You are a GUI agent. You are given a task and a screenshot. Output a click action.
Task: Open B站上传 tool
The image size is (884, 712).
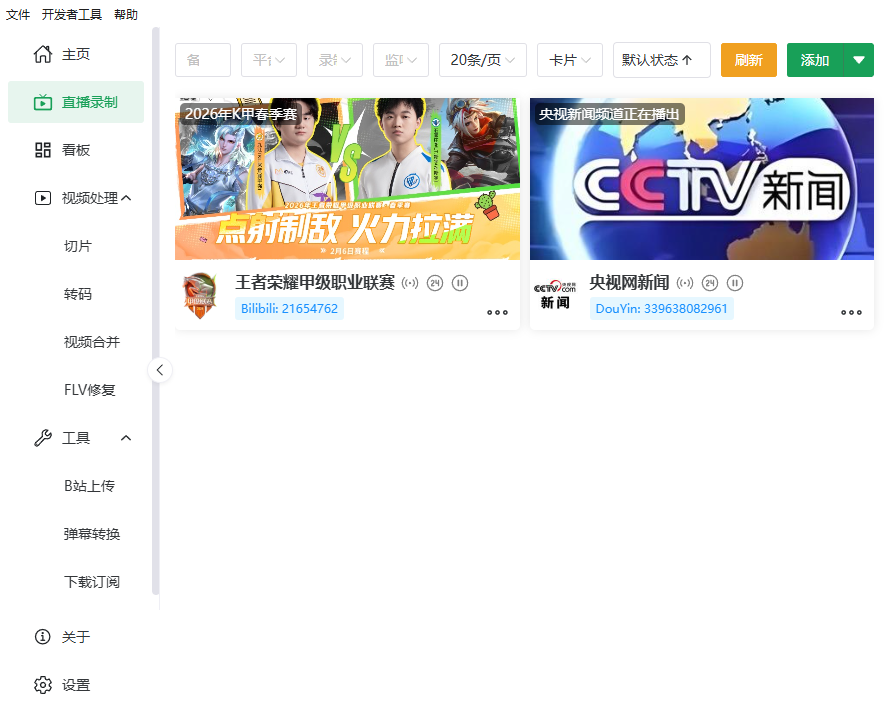pos(90,486)
